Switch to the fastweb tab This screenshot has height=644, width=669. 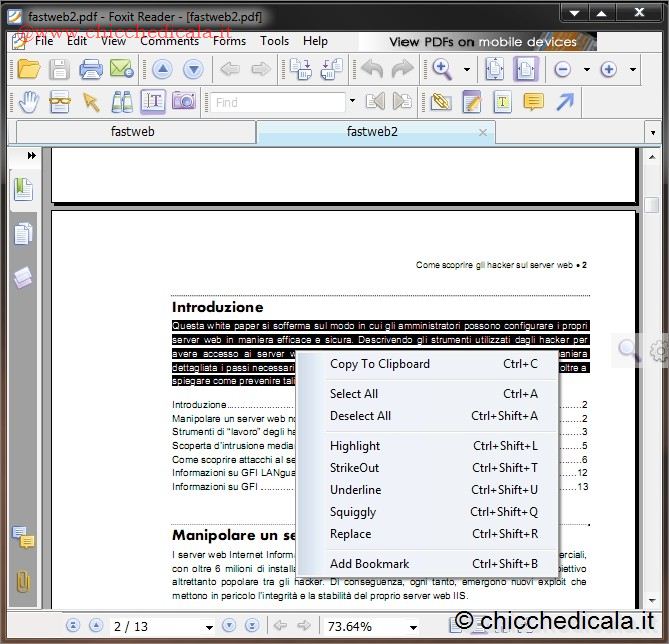133,132
